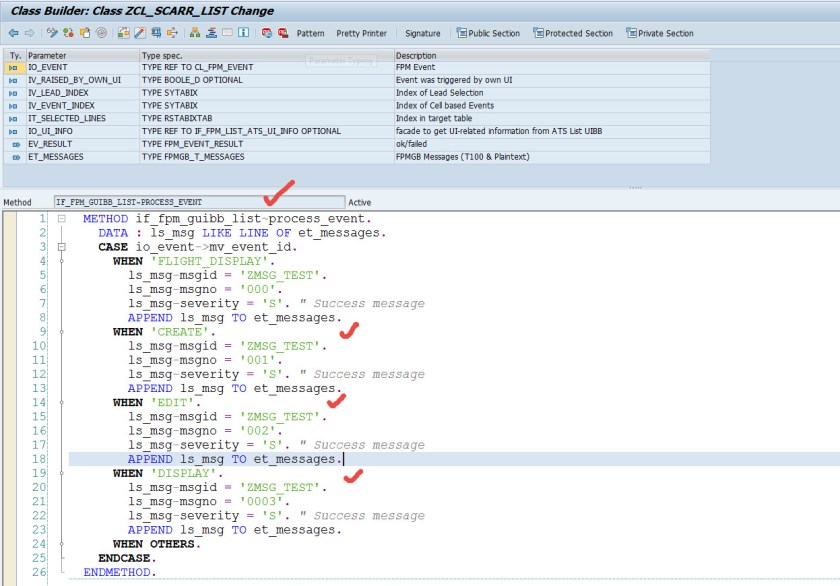840x586 pixels.
Task: Click the blue Help information icon
Action: click(246, 33)
